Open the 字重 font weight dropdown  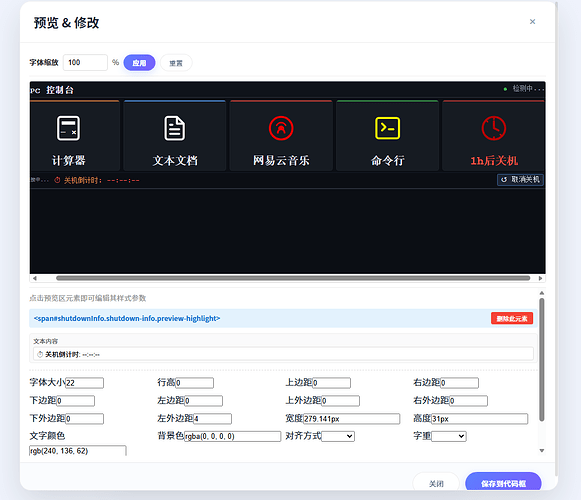click(449, 436)
